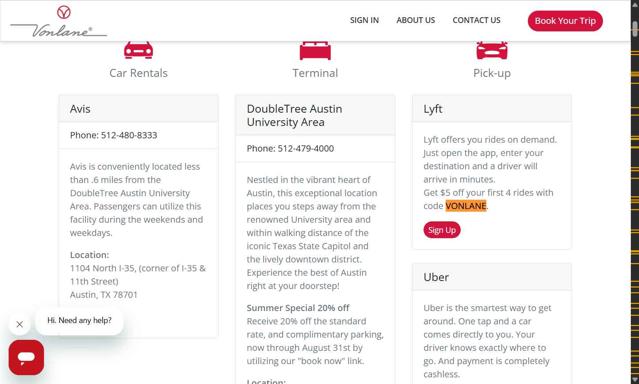Select the Pick-up heading
The width and height of the screenshot is (639, 384).
pyautogui.click(x=492, y=73)
